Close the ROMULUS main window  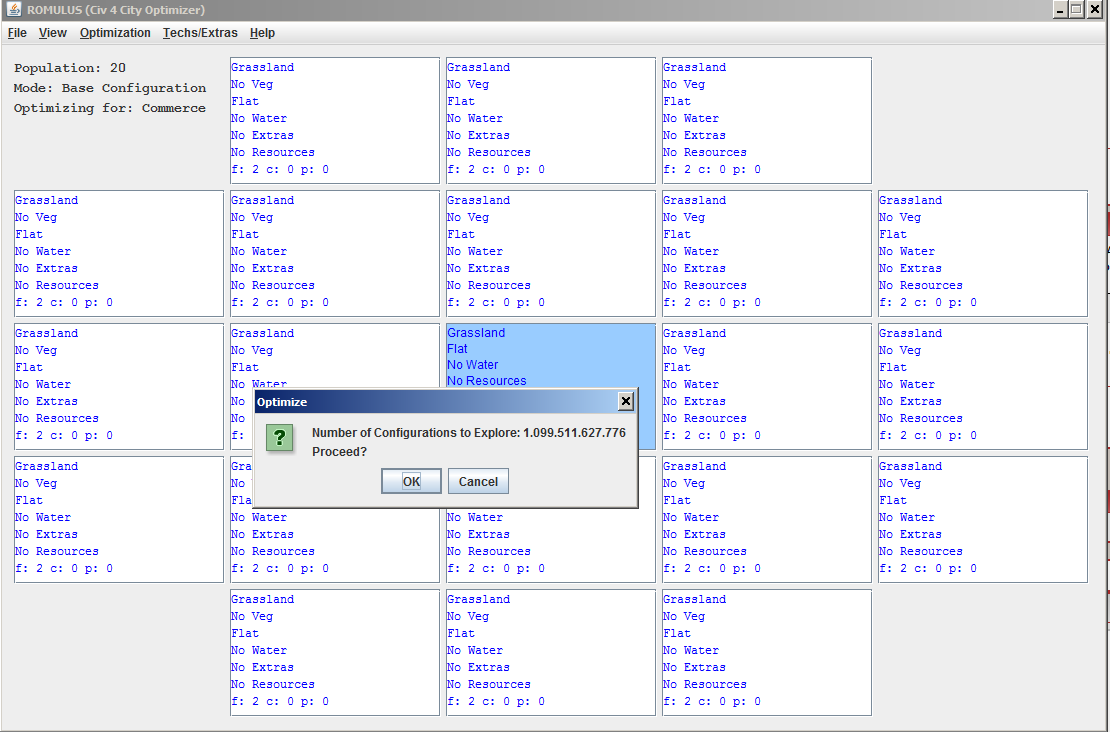click(x=1094, y=9)
